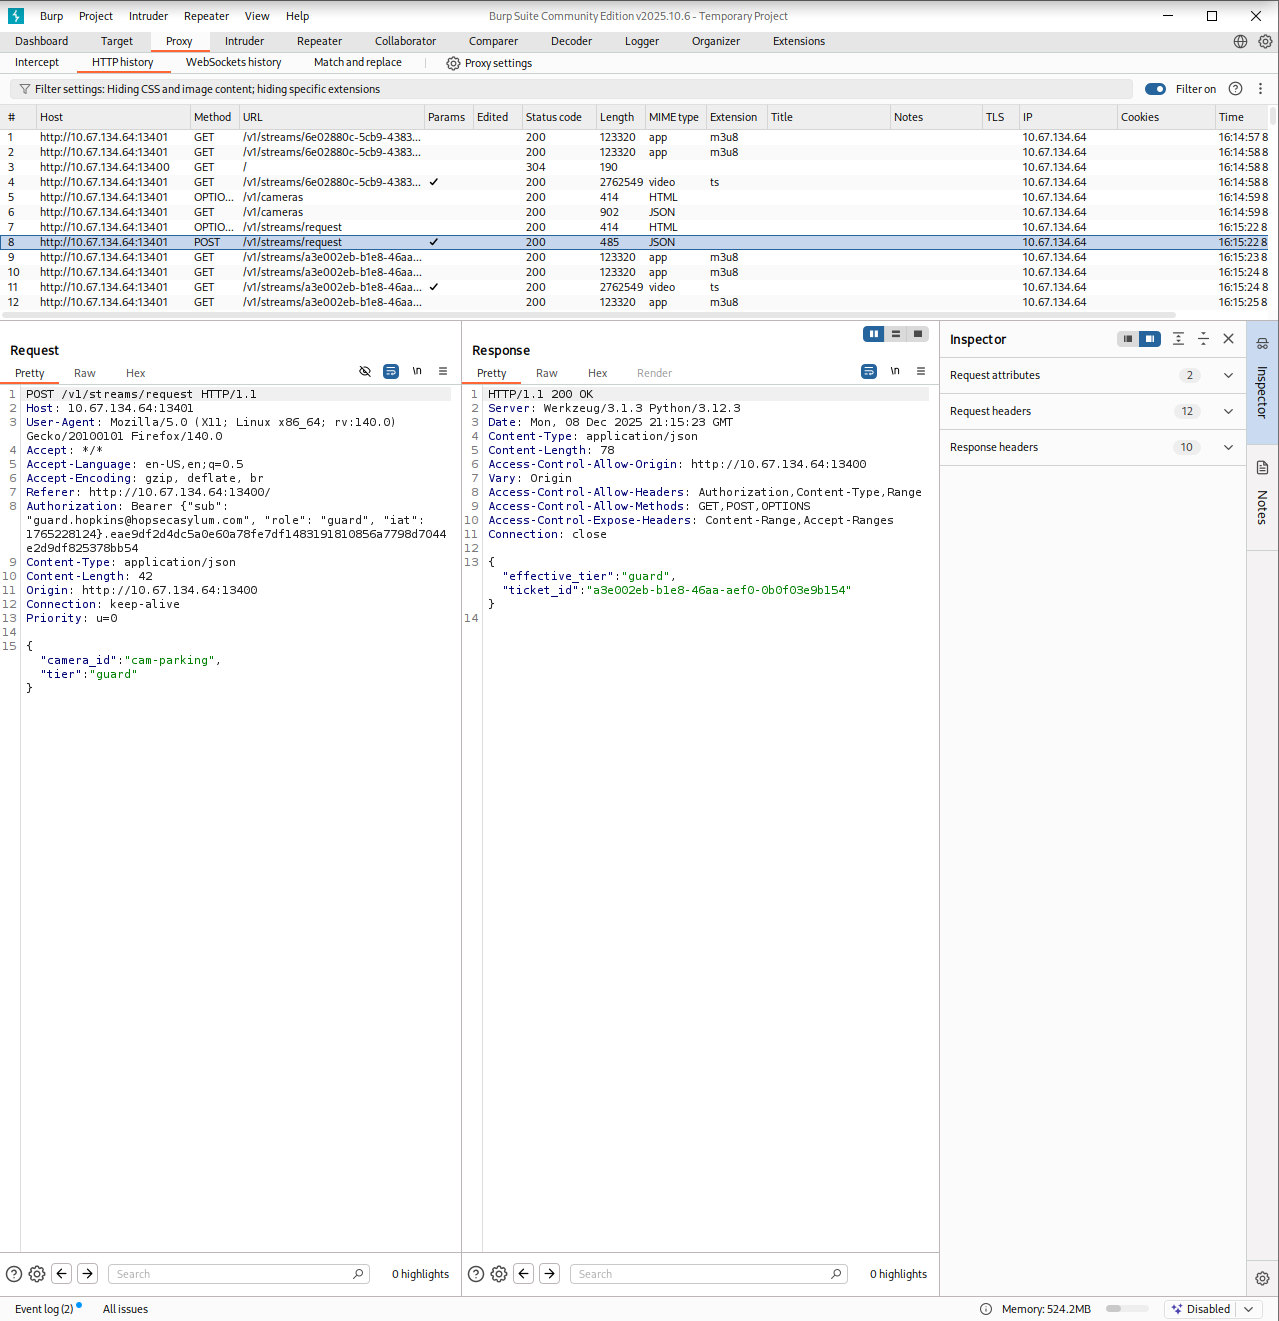Switch to side-by-side layout view icon
The width and height of the screenshot is (1279, 1321).
coord(874,334)
